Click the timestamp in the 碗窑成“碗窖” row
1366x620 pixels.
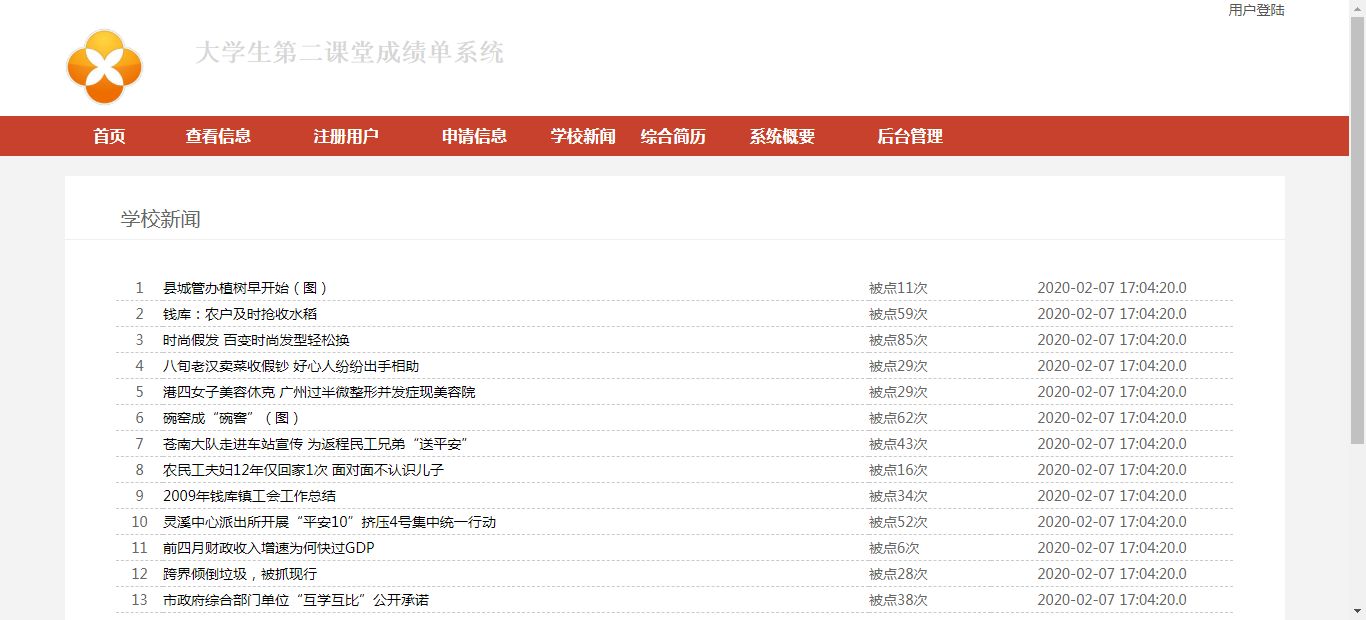click(1112, 418)
